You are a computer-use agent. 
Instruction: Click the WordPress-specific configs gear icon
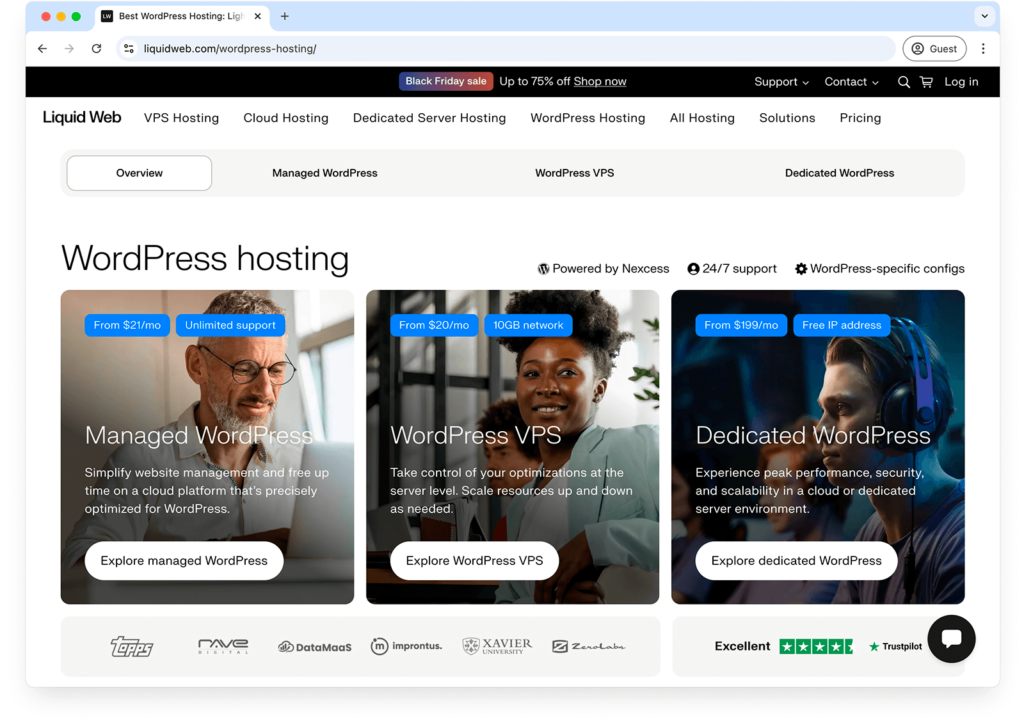tap(801, 269)
